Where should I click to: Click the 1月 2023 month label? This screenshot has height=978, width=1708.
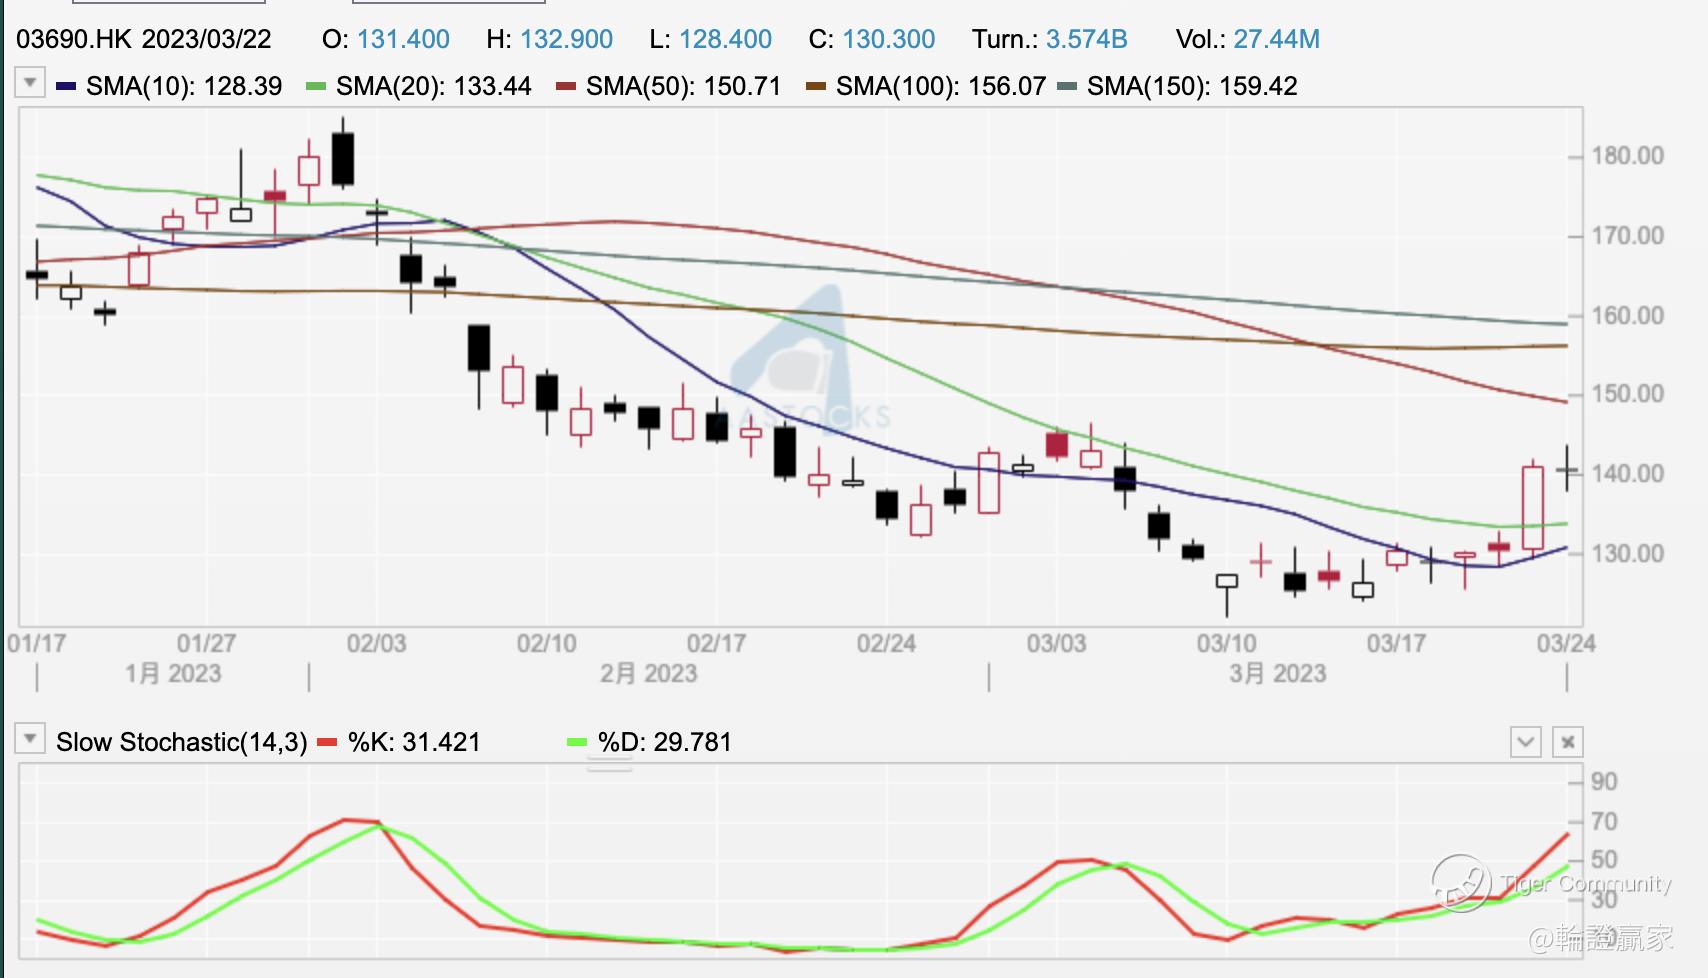pos(173,673)
